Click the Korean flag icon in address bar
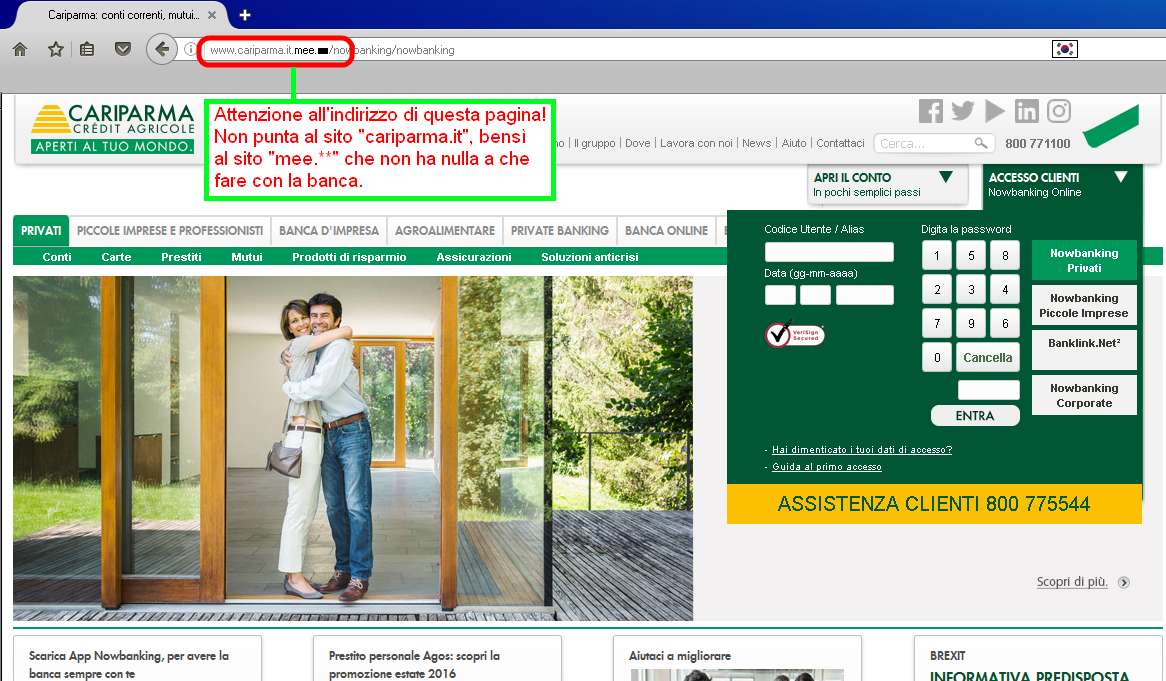This screenshot has height=681, width=1166. [x=1065, y=49]
